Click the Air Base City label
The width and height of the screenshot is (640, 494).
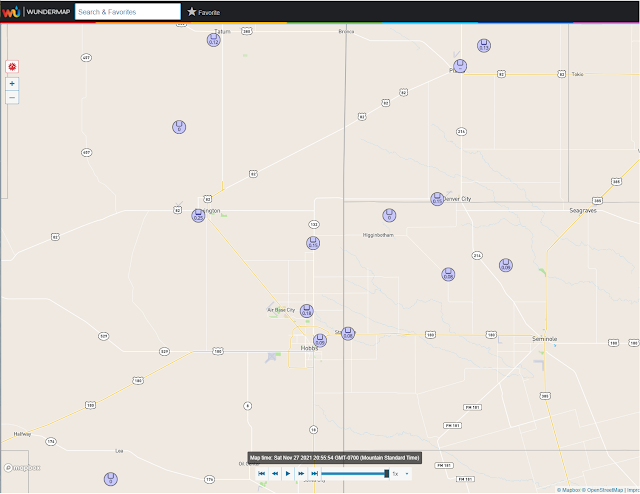pyautogui.click(x=281, y=310)
